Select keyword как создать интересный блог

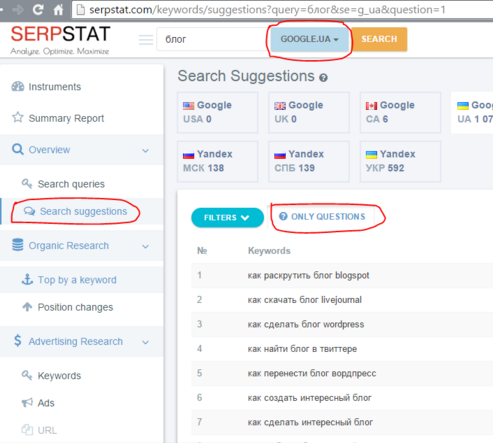pyautogui.click(x=309, y=398)
